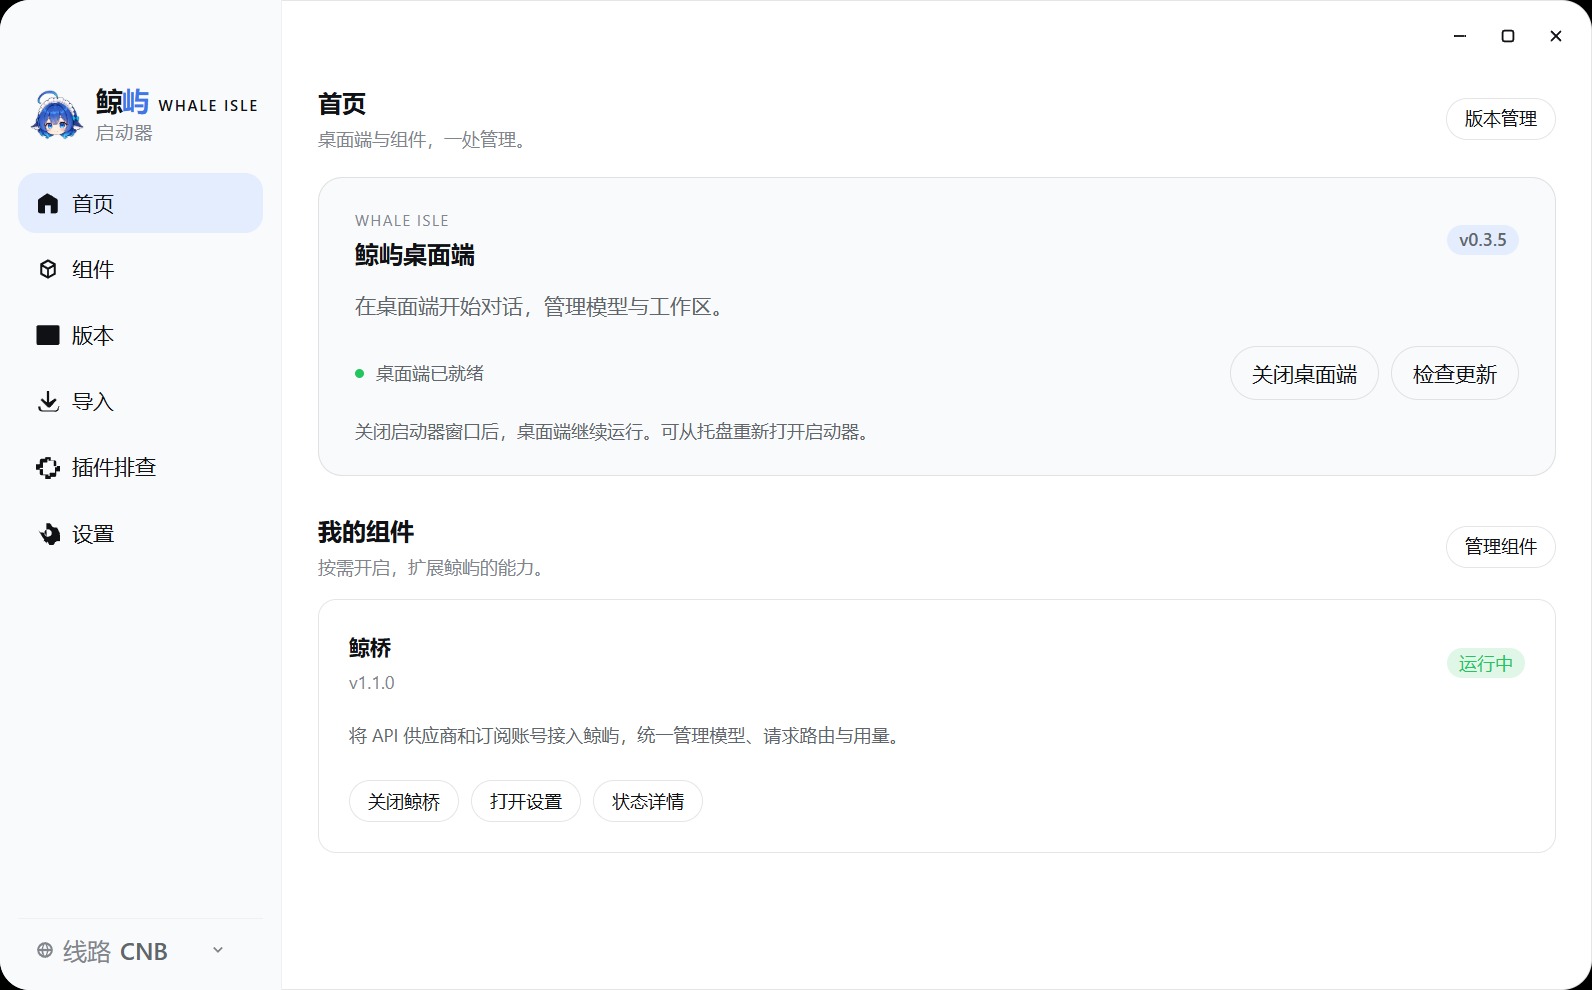
Task: Click 检查更新 to check for updates
Action: tap(1454, 374)
